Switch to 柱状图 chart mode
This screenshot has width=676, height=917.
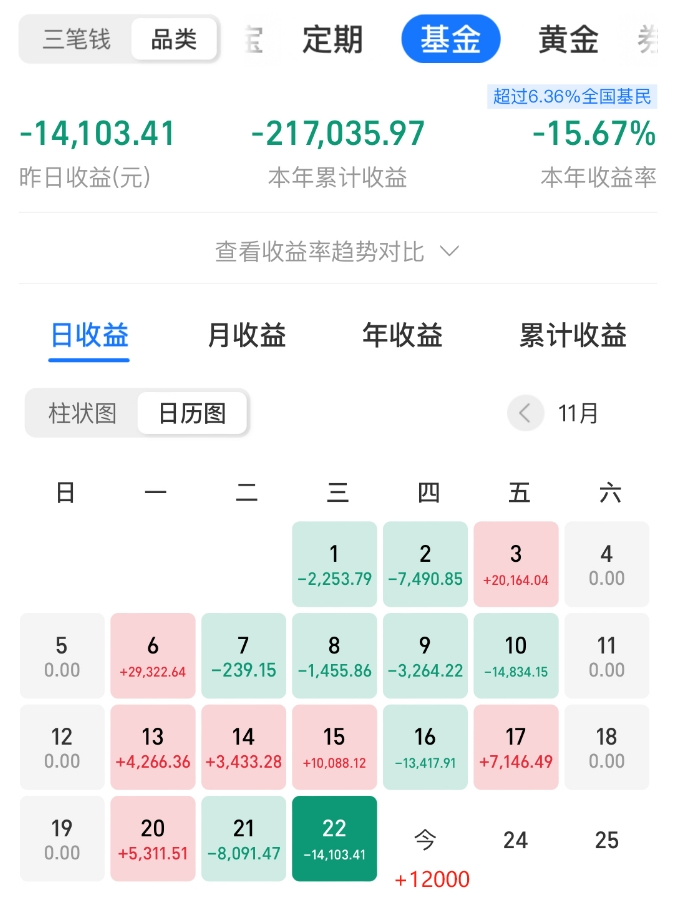[x=82, y=413]
